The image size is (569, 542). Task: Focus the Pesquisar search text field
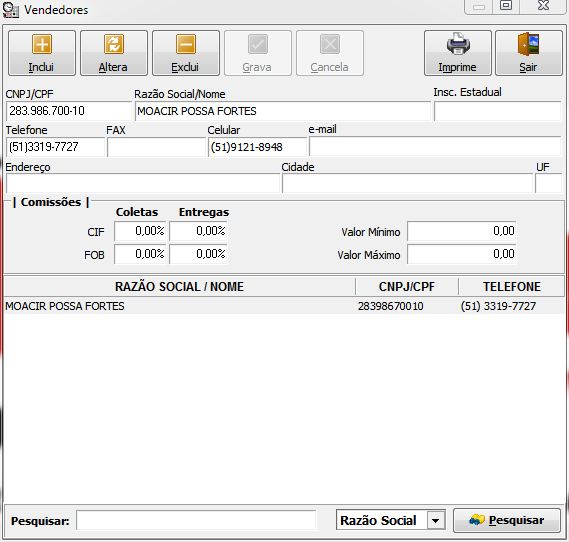[x=196, y=521]
